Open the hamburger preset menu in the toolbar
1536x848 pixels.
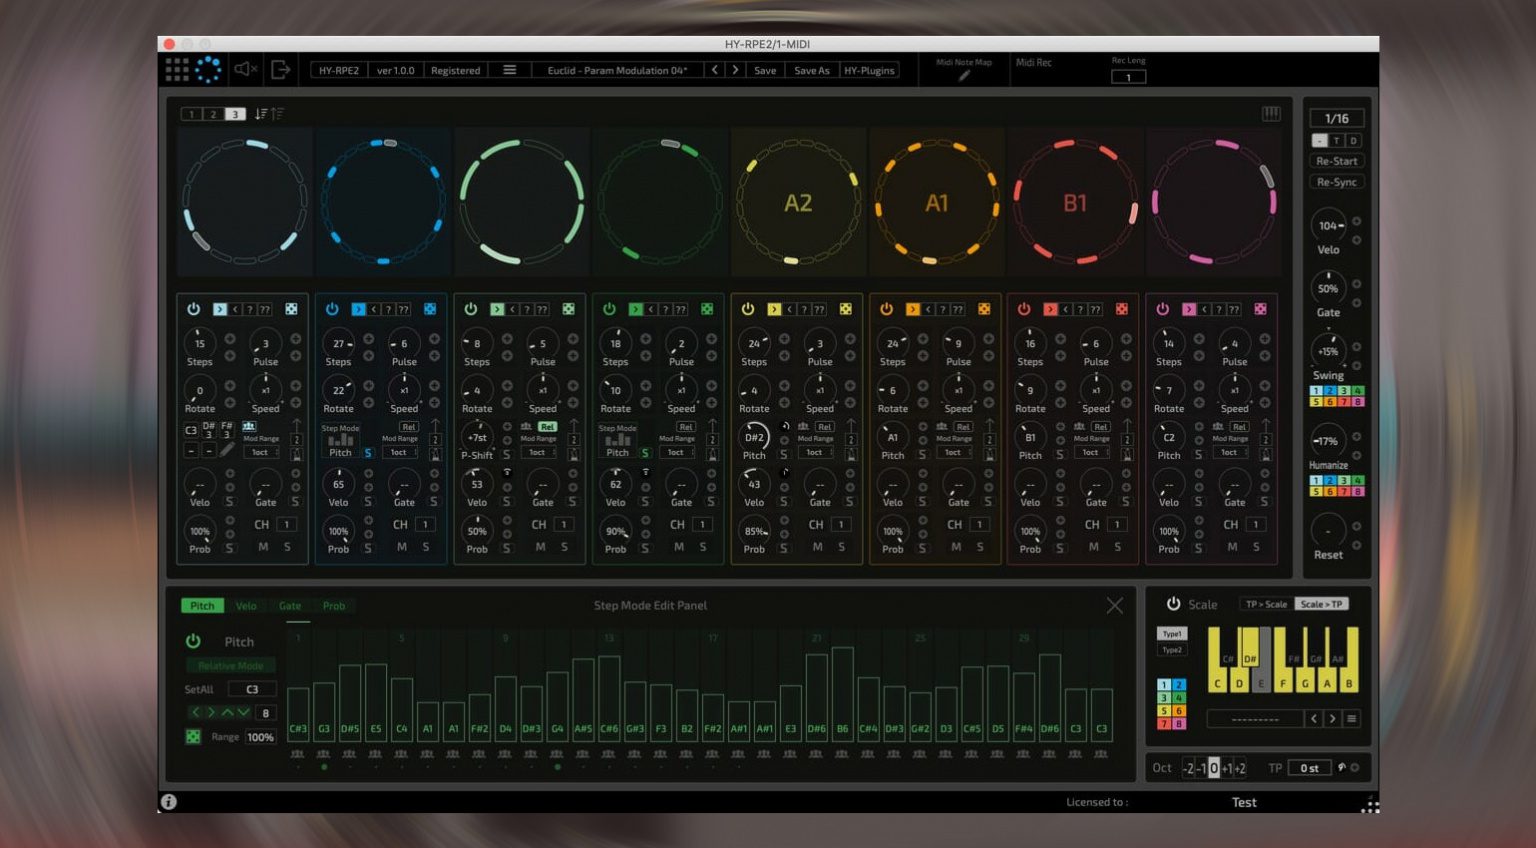tap(509, 70)
